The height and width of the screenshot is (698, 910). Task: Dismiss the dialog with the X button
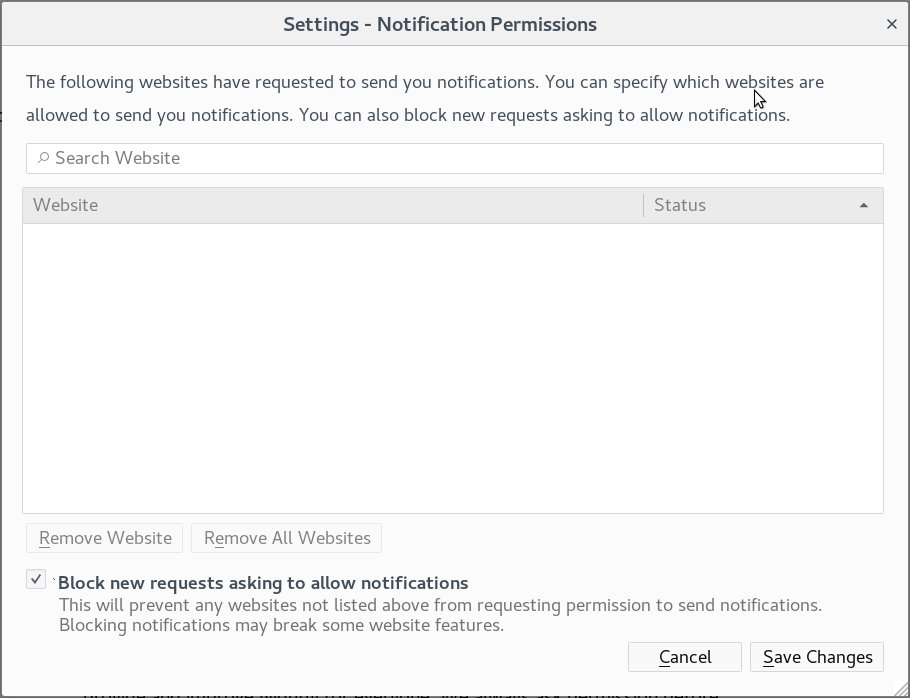tap(891, 24)
